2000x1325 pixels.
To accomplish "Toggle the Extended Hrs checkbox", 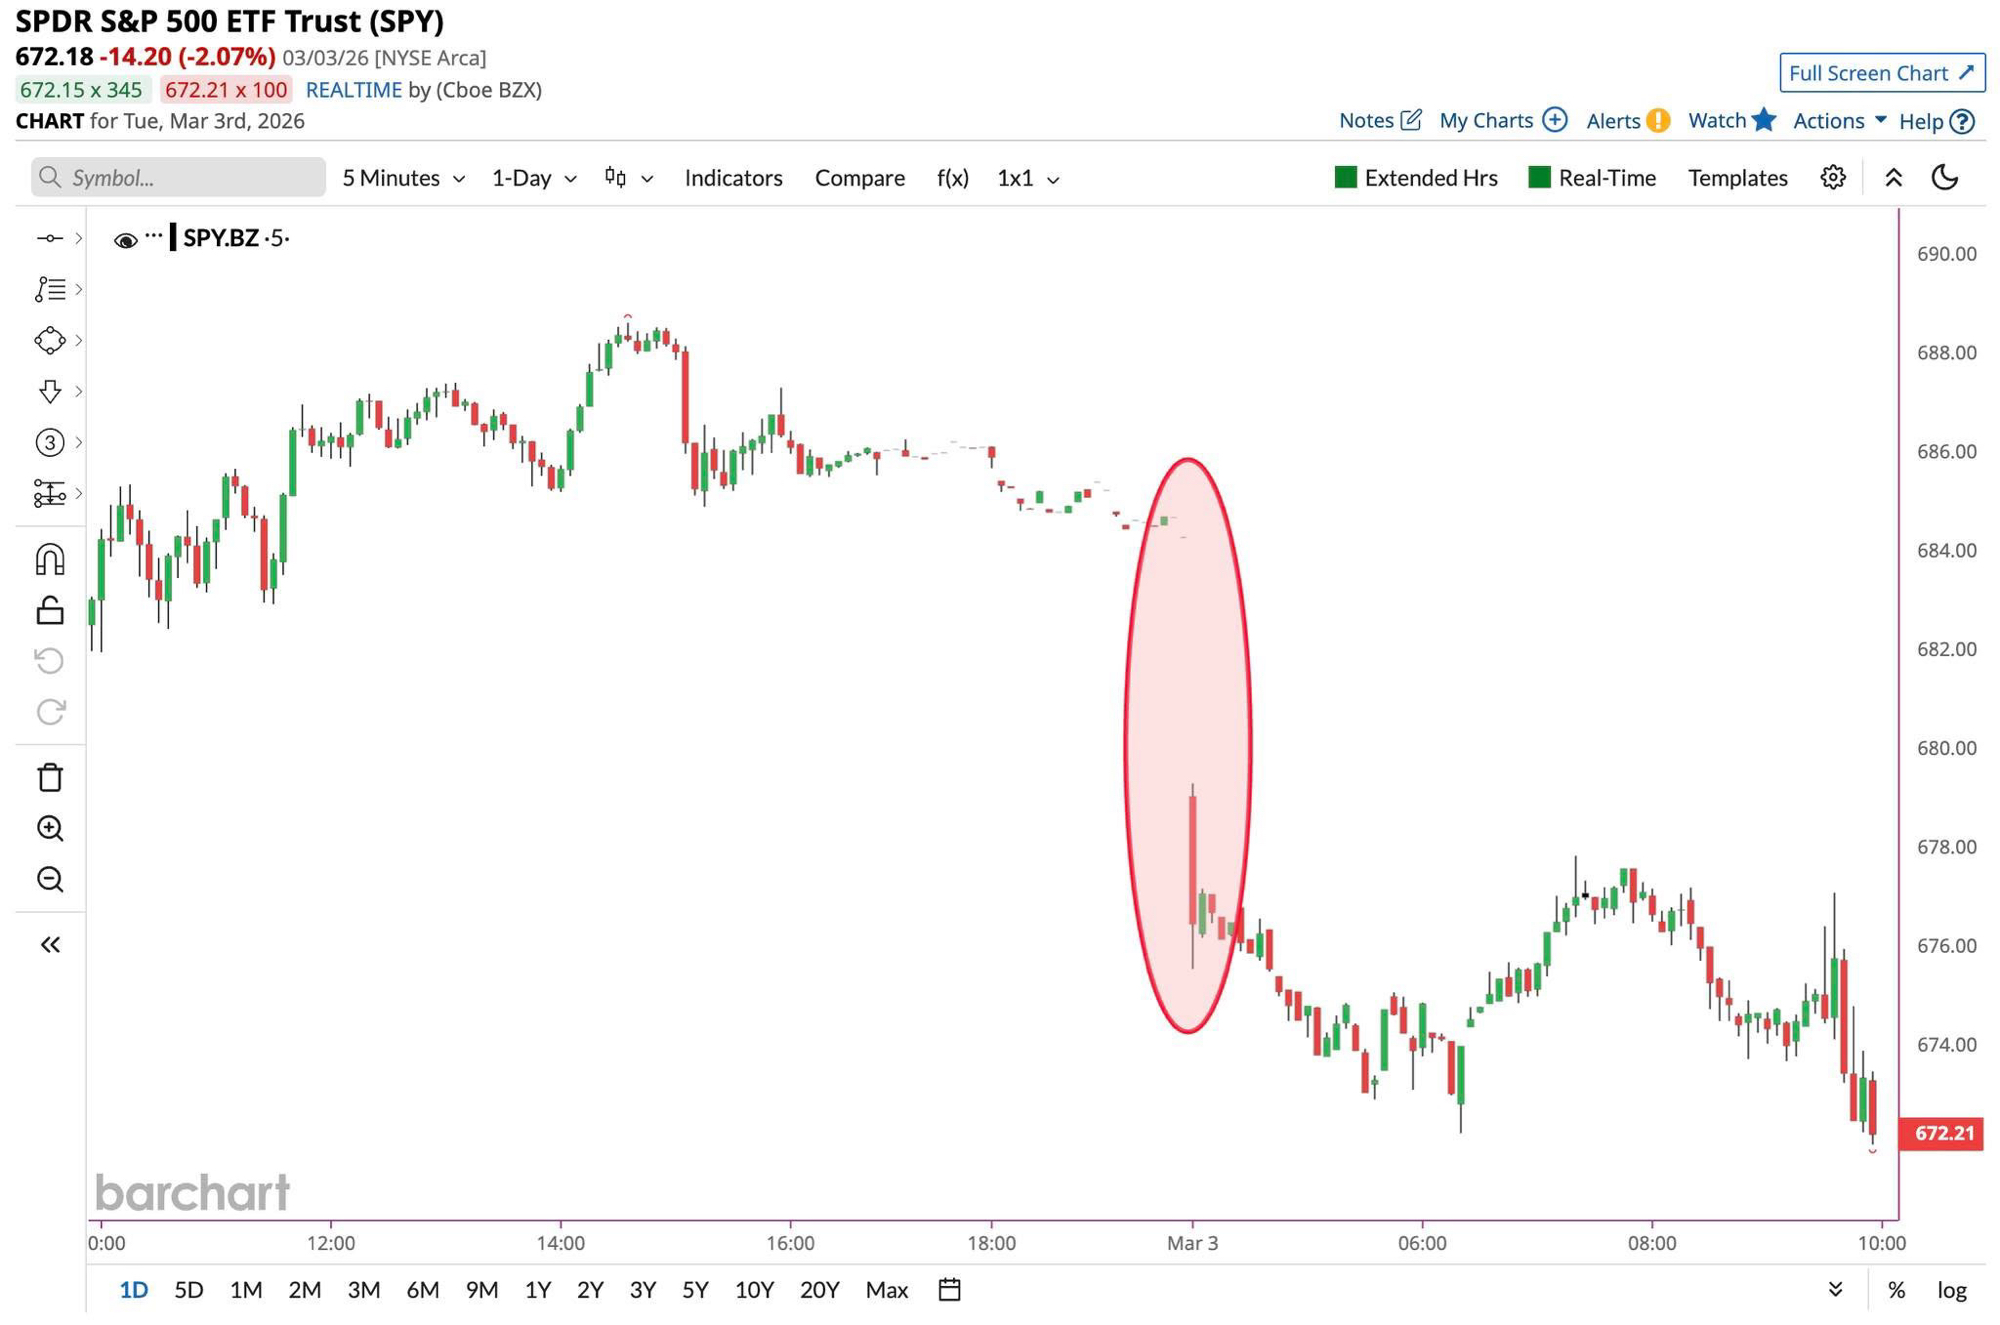I will click(x=1346, y=178).
